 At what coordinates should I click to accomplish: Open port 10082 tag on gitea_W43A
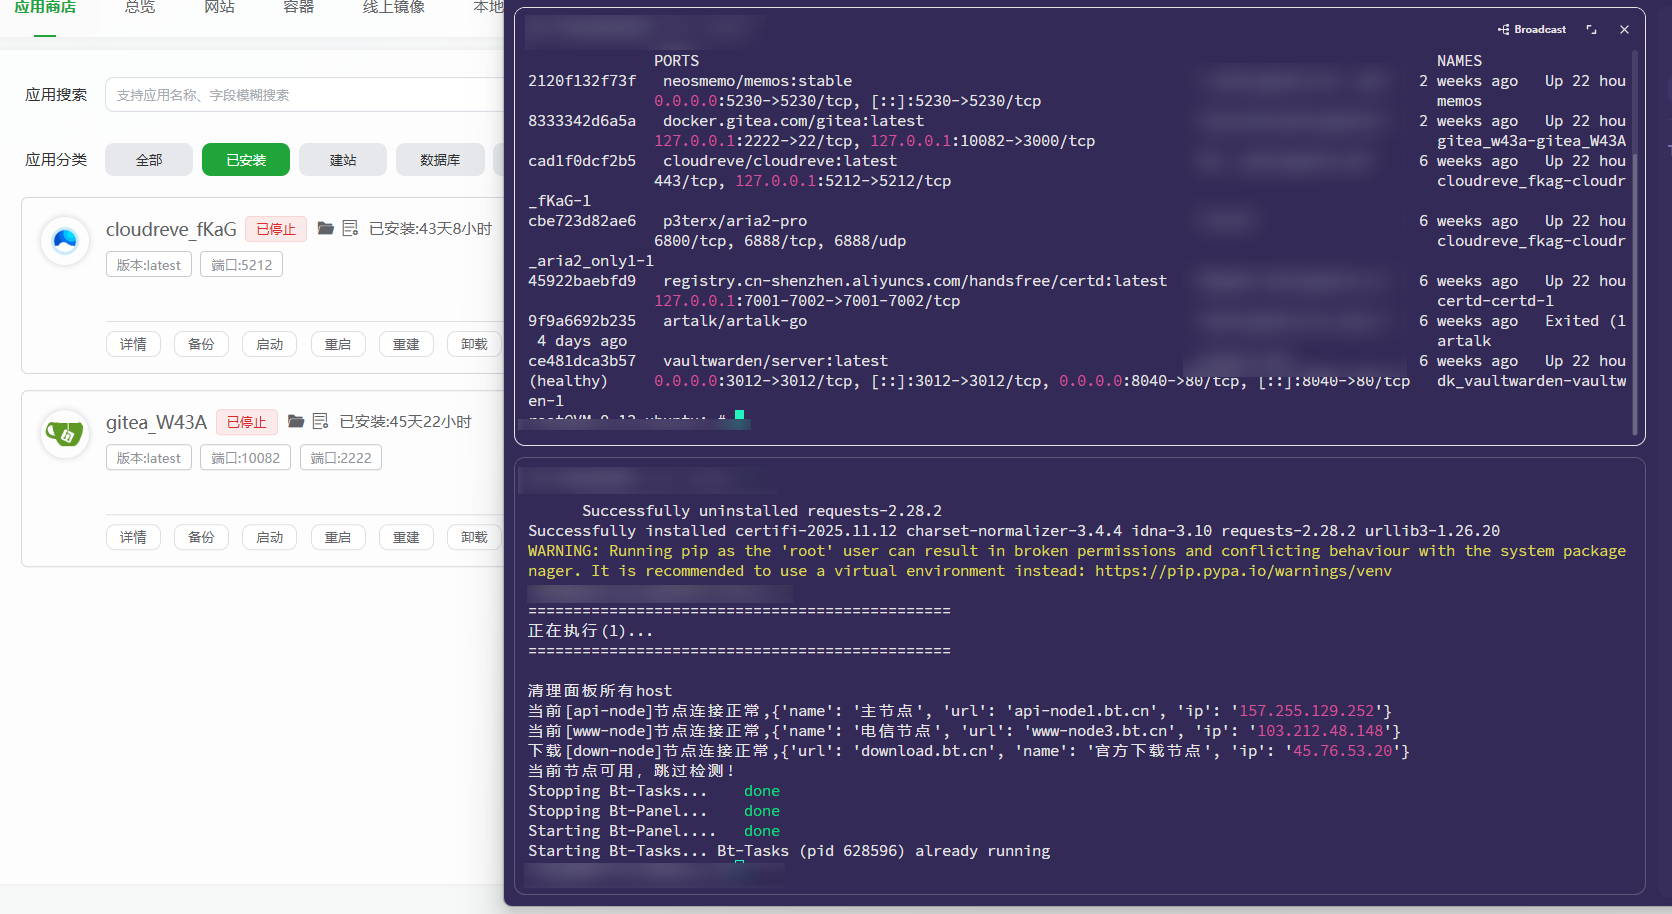(246, 458)
